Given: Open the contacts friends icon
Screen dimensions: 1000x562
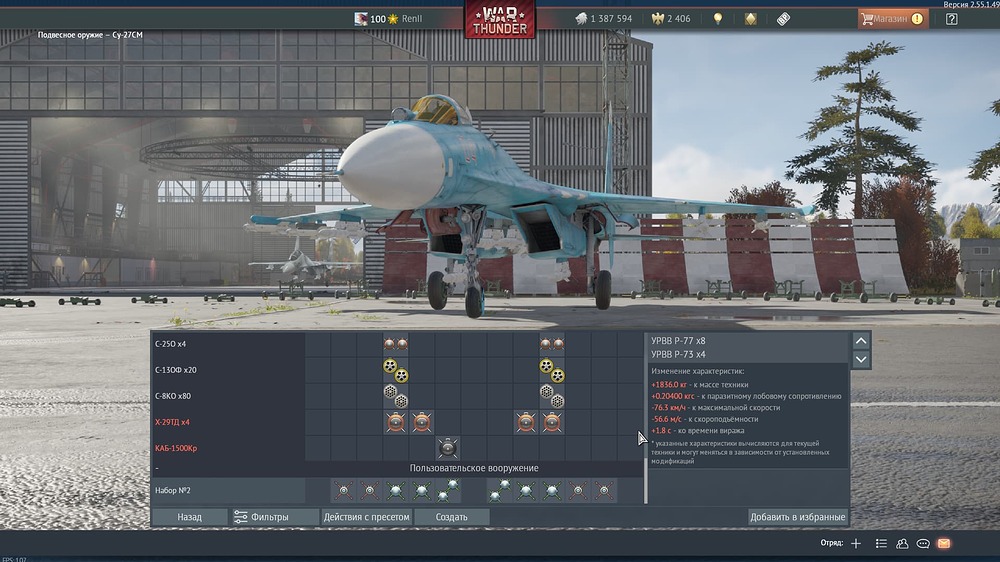Looking at the screenshot, I should tap(902, 543).
